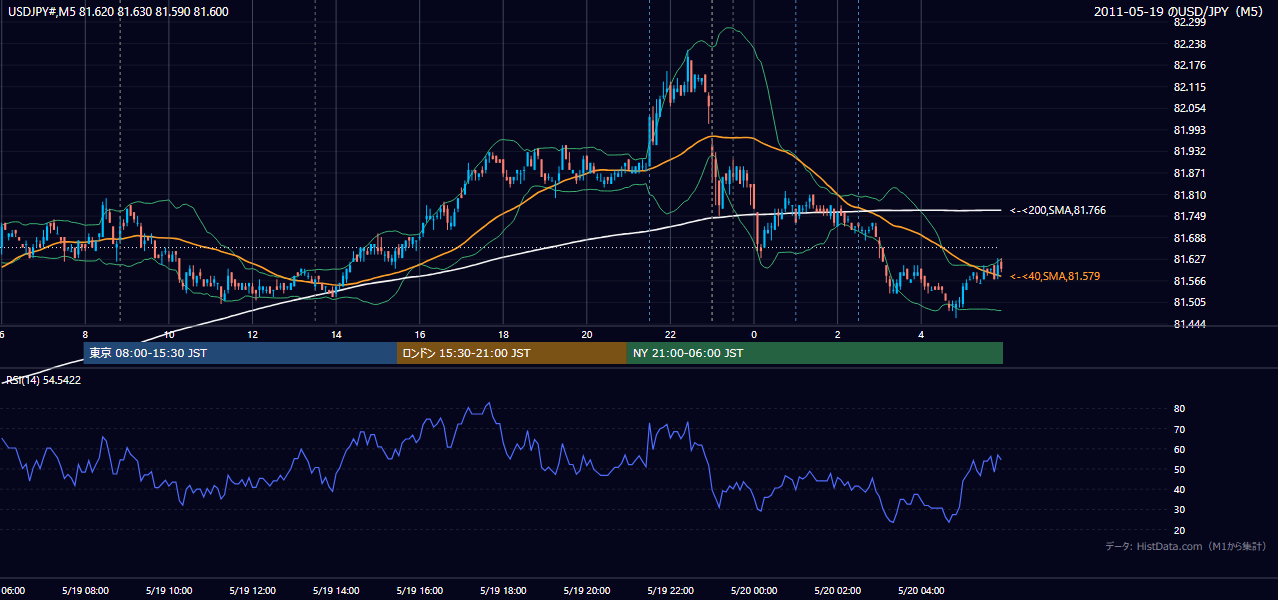Click price level 82.176 on price axis
The height and width of the screenshot is (600, 1278).
[1189, 65]
